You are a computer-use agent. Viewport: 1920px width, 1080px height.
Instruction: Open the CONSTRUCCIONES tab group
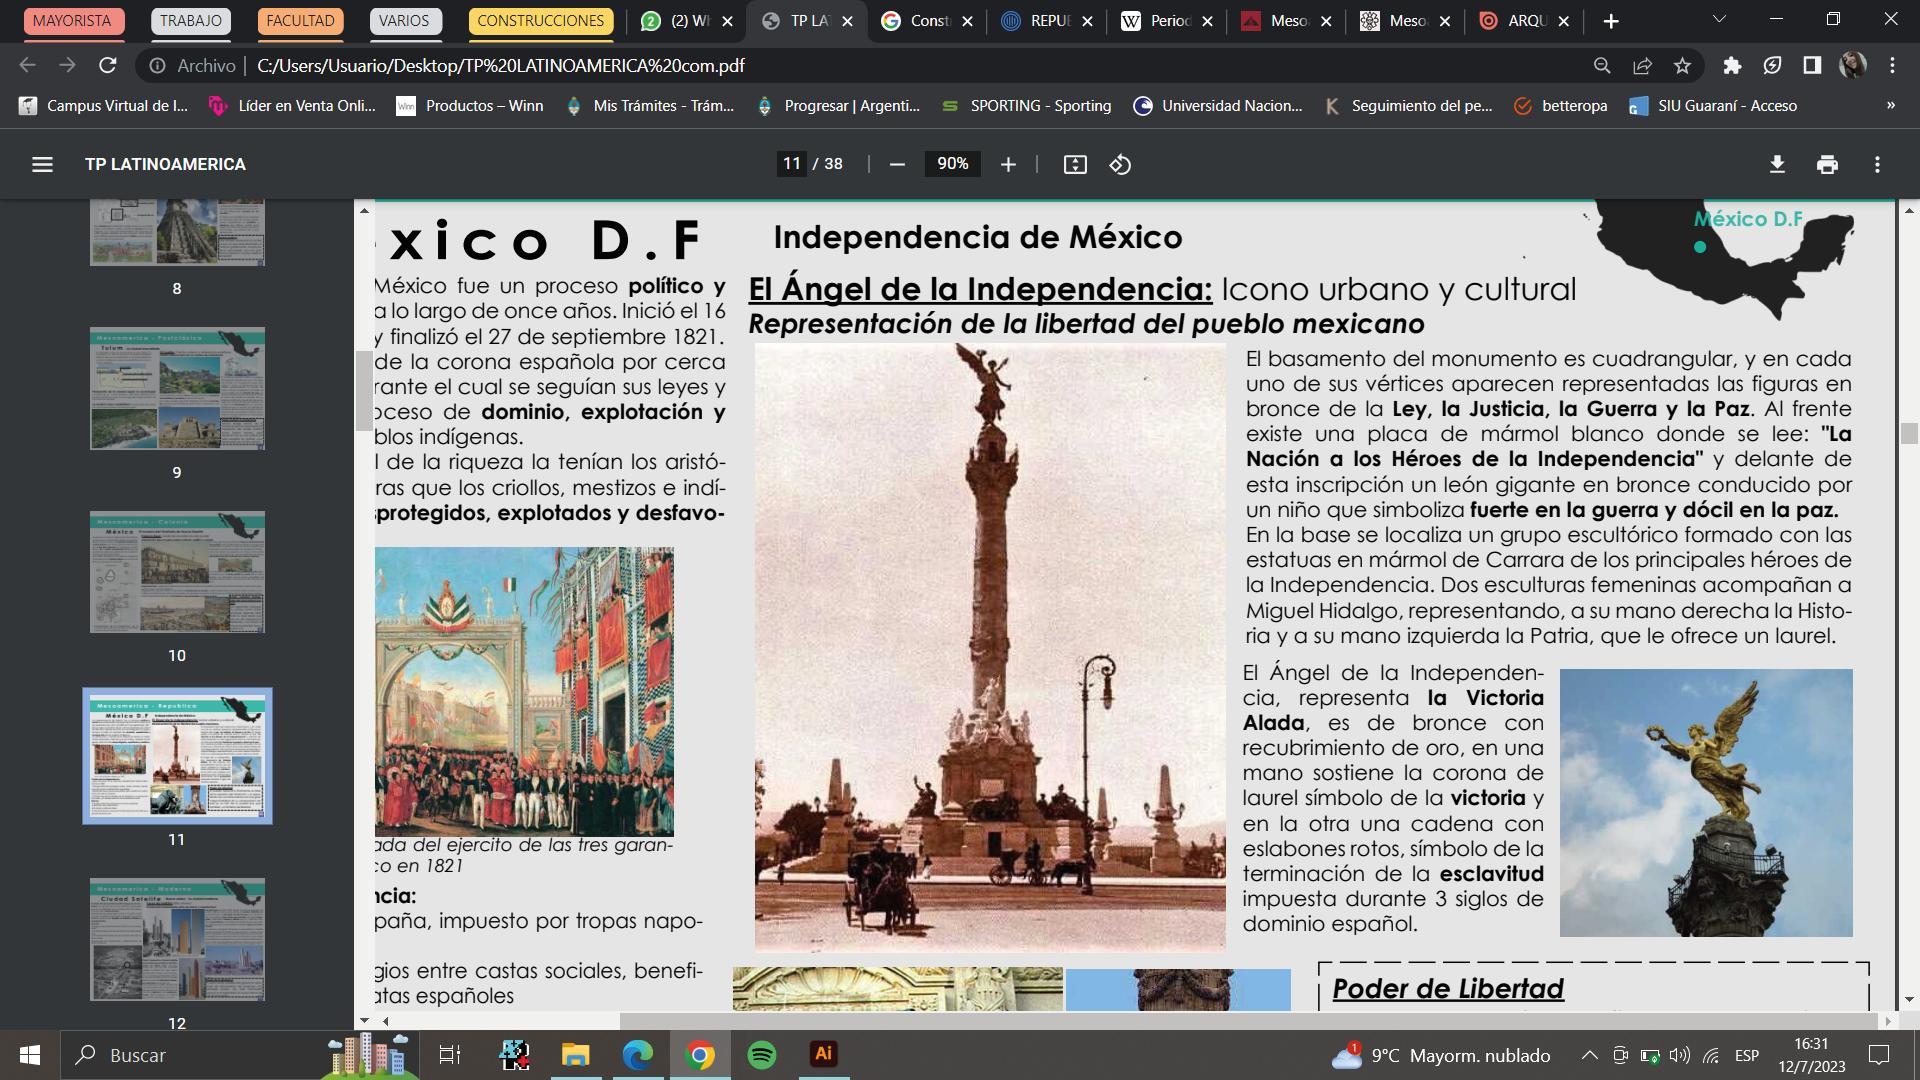click(x=540, y=21)
